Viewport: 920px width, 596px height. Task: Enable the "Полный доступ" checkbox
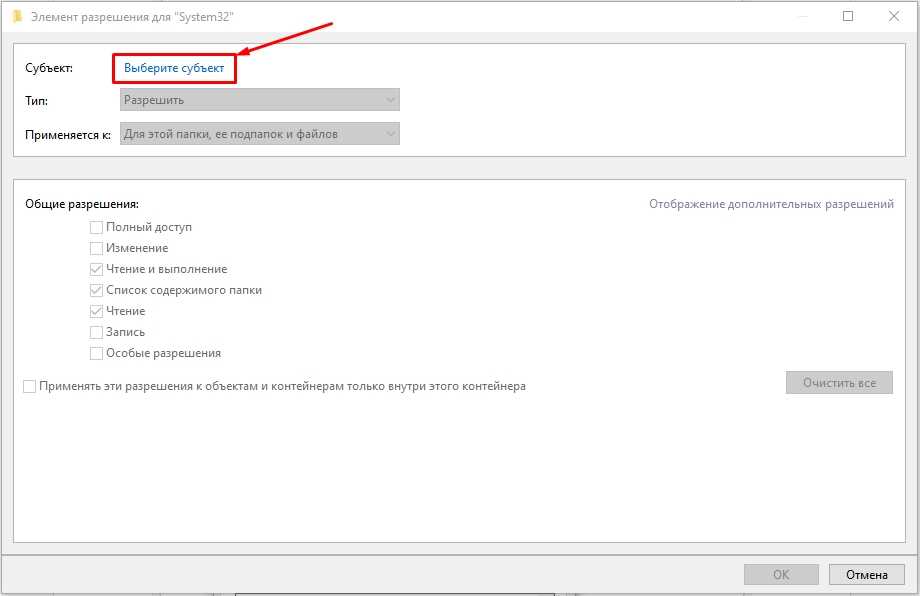pyautogui.click(x=97, y=227)
